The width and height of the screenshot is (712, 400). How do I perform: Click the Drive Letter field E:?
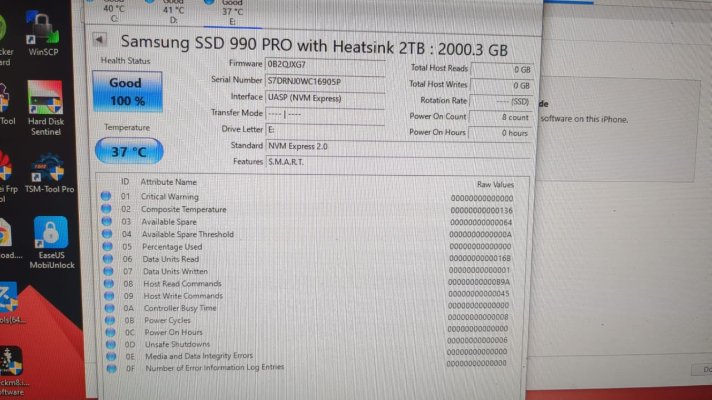pyautogui.click(x=325, y=130)
